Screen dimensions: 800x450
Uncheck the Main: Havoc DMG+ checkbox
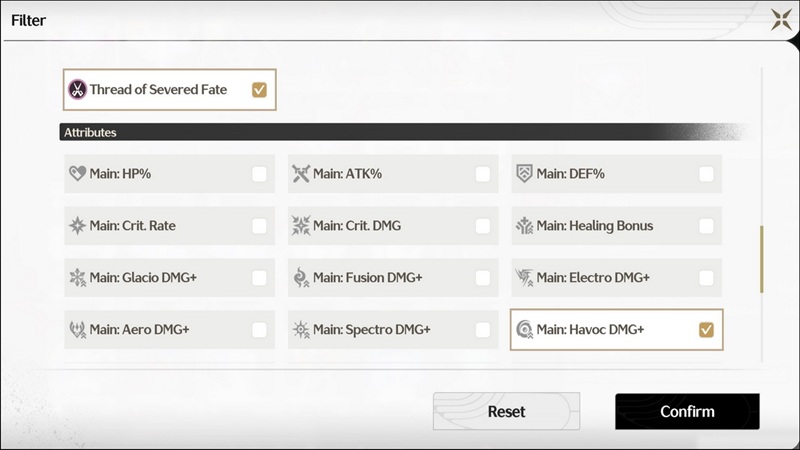(x=706, y=330)
